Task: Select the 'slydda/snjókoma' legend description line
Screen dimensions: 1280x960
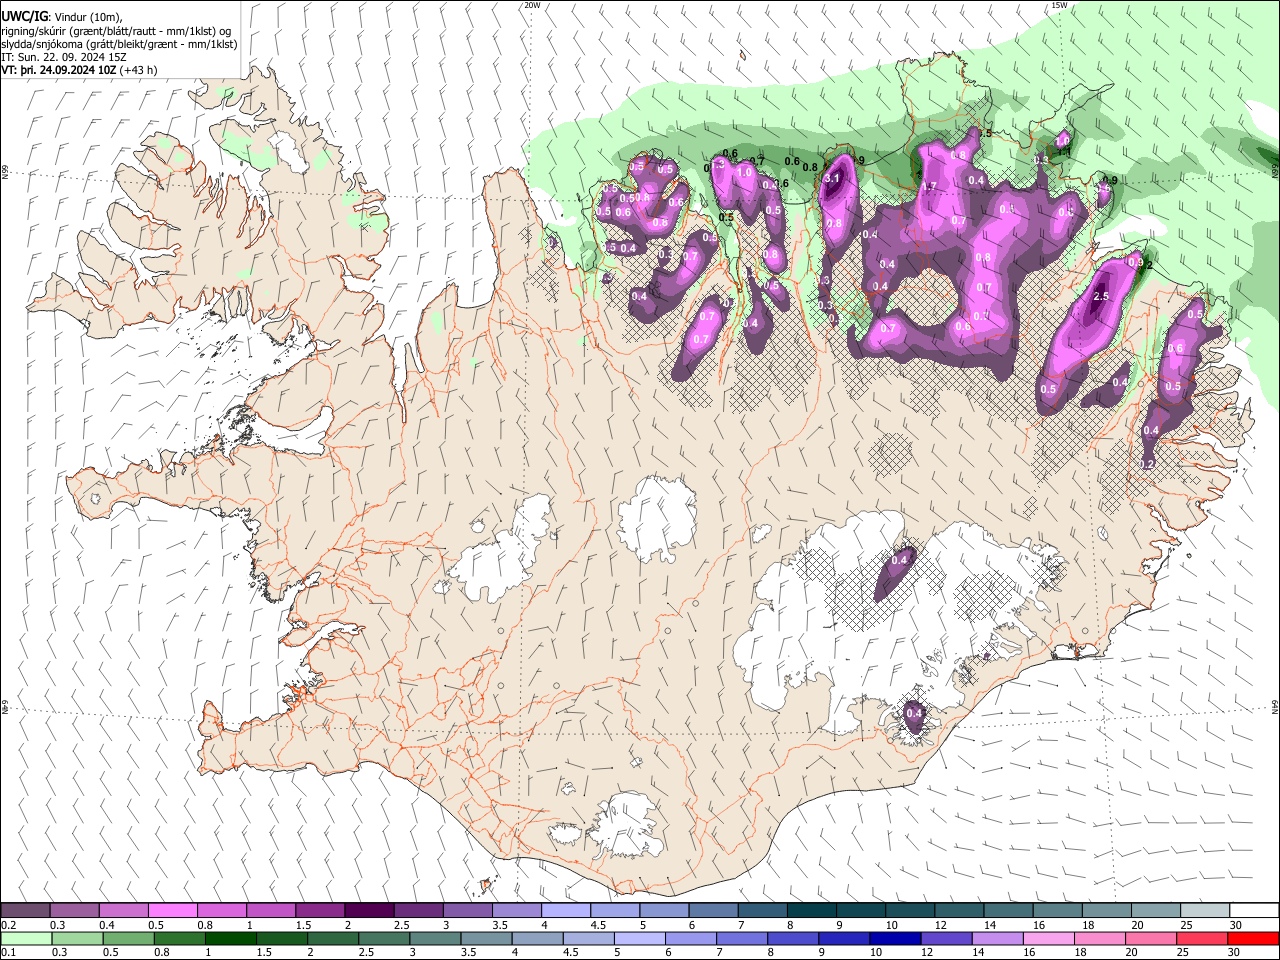Action: pyautogui.click(x=119, y=44)
